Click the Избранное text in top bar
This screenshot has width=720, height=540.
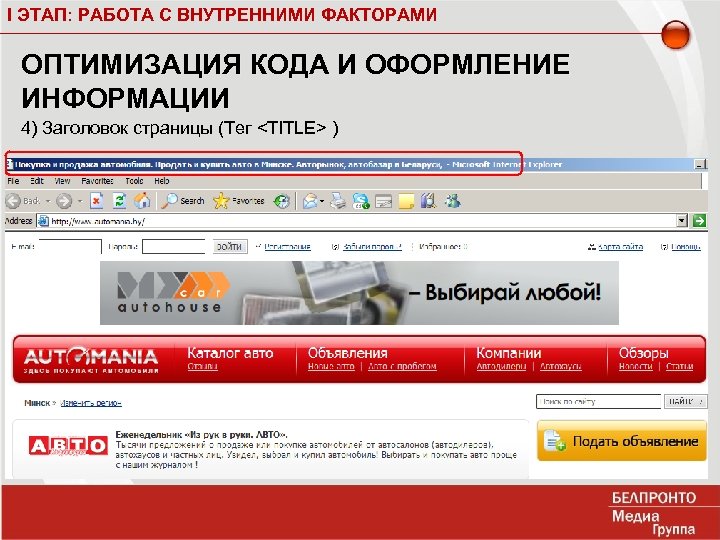coord(439,247)
